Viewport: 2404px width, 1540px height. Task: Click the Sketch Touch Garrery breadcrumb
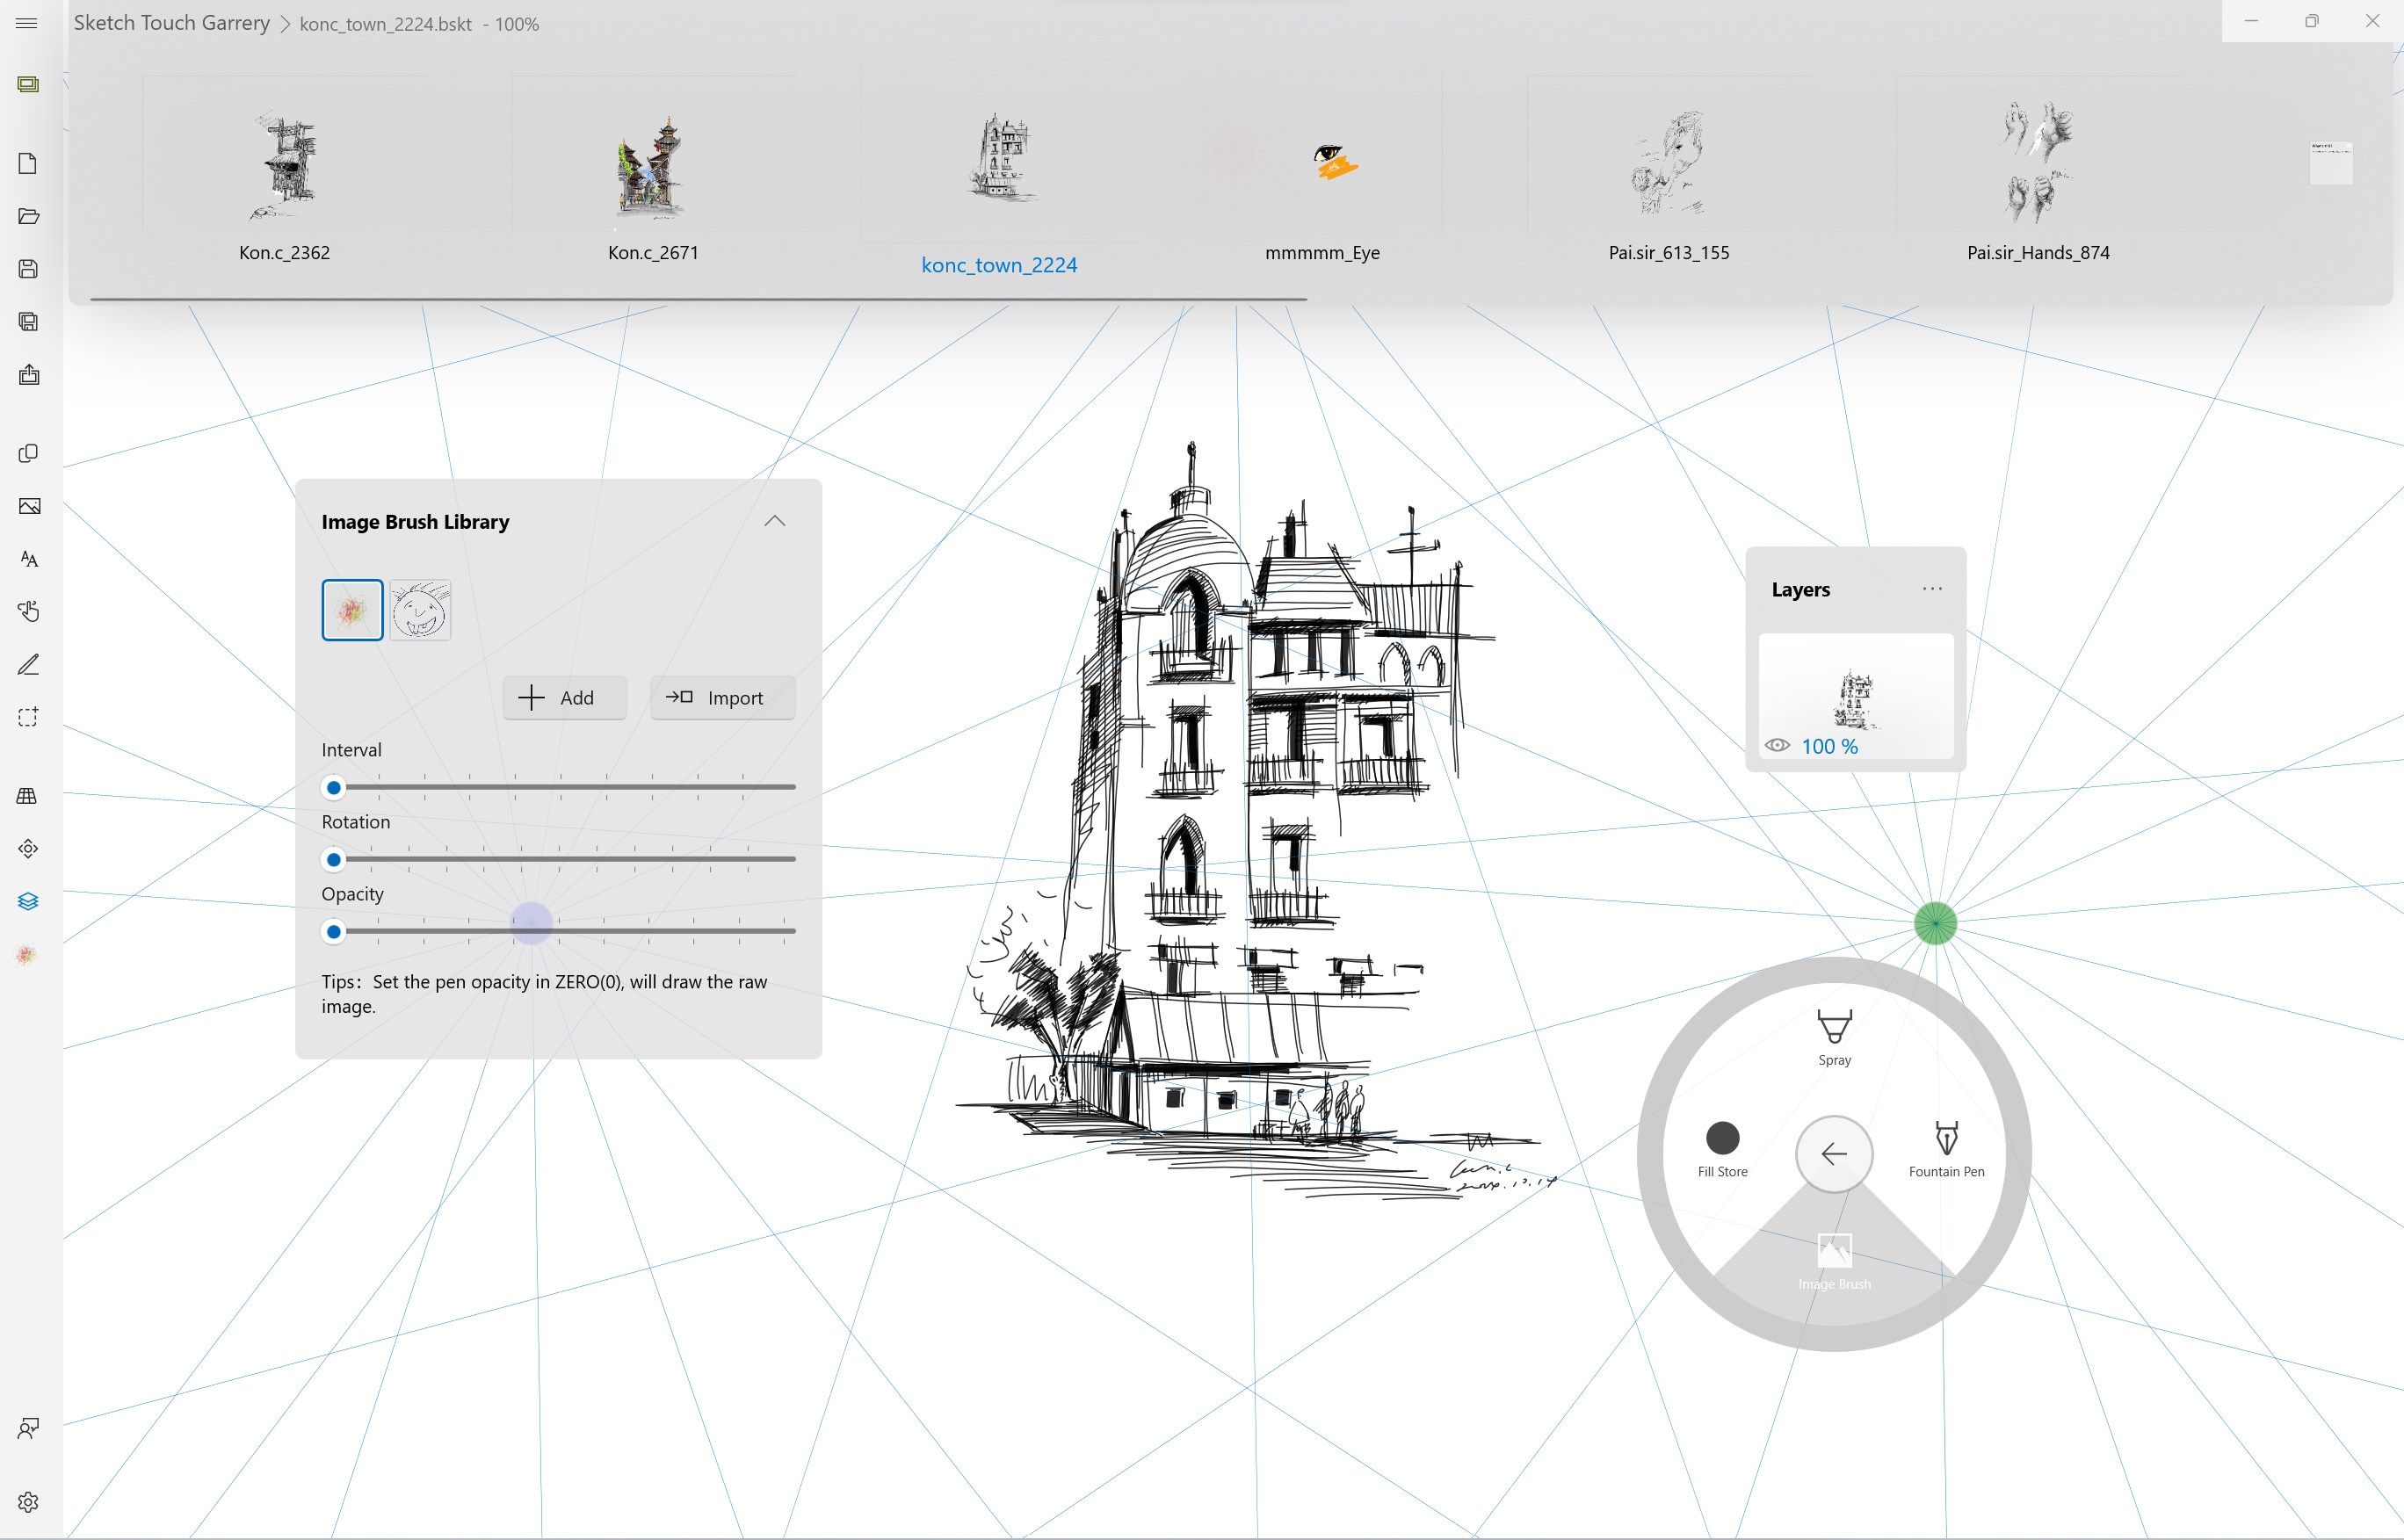point(171,22)
